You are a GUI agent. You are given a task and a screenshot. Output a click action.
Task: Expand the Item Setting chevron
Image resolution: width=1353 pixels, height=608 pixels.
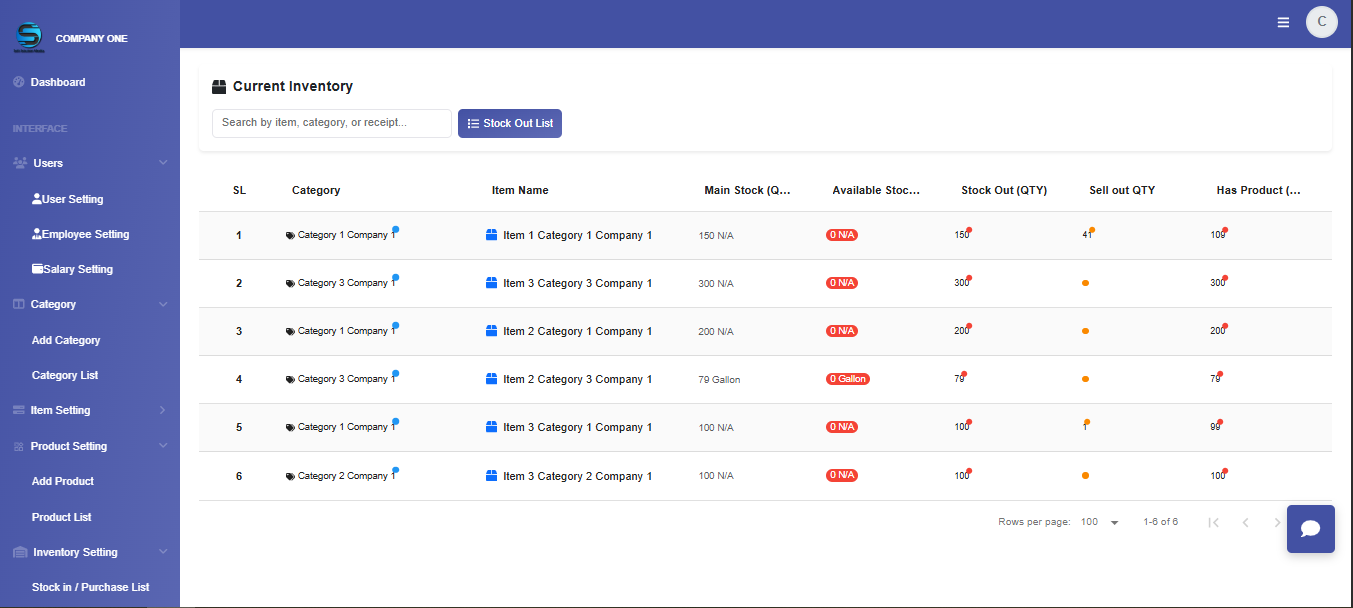[163, 410]
